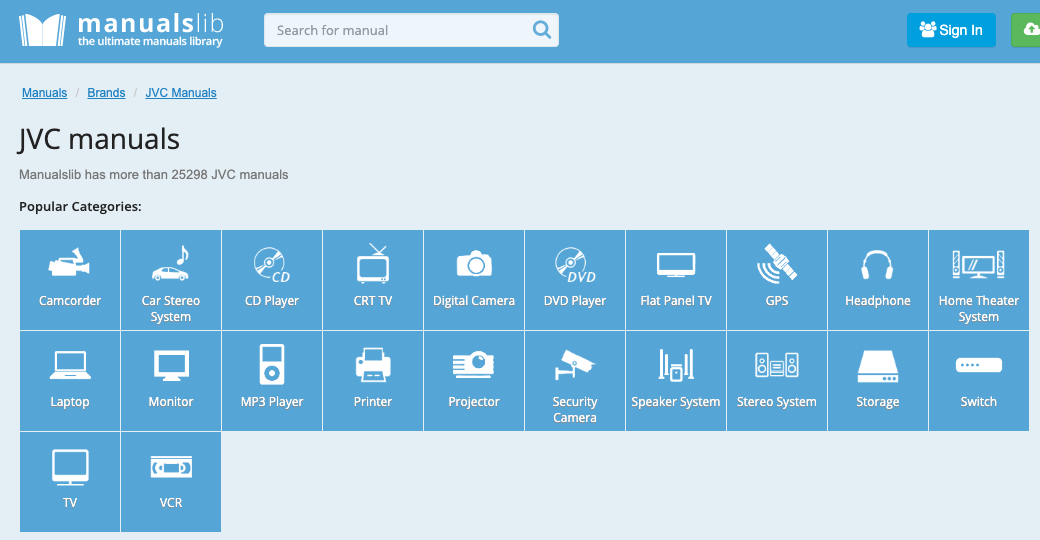Open the Monitor category
The height and width of the screenshot is (540, 1040).
pos(170,381)
